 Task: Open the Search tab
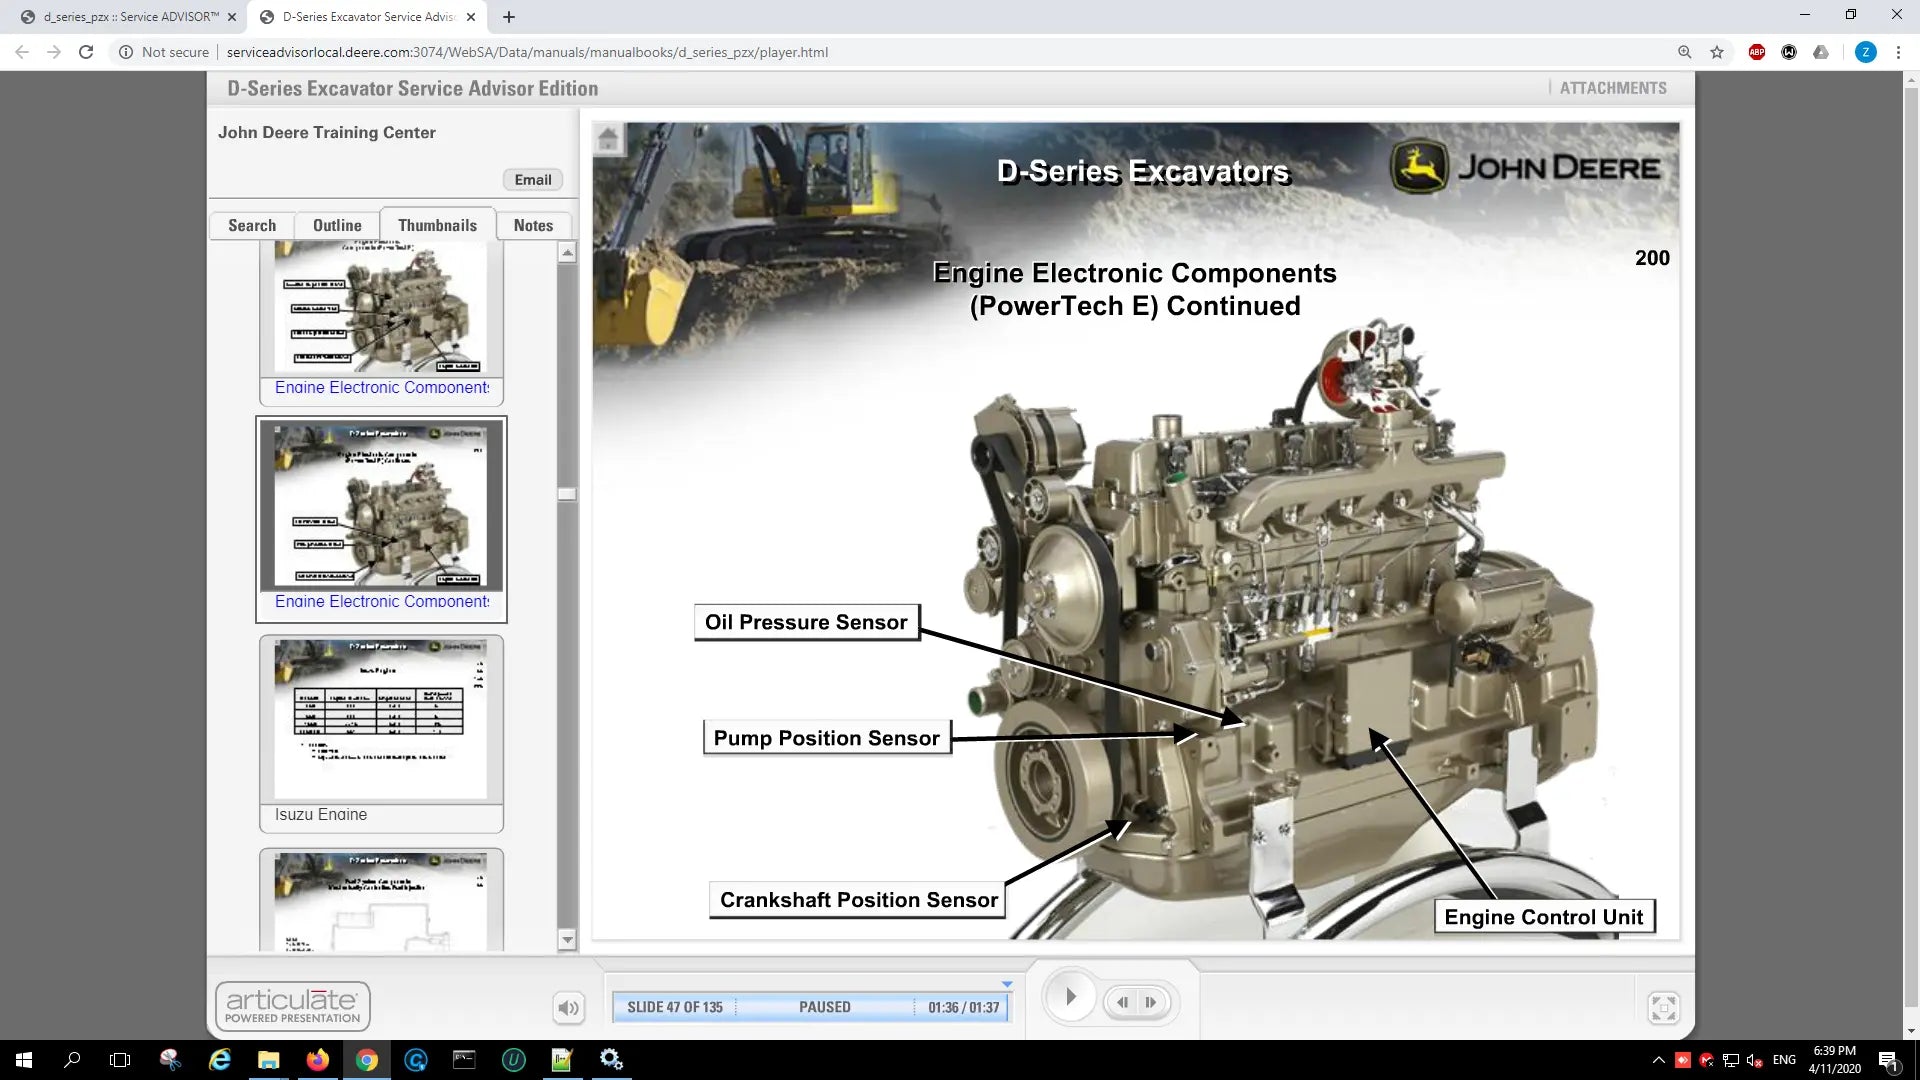tap(252, 226)
